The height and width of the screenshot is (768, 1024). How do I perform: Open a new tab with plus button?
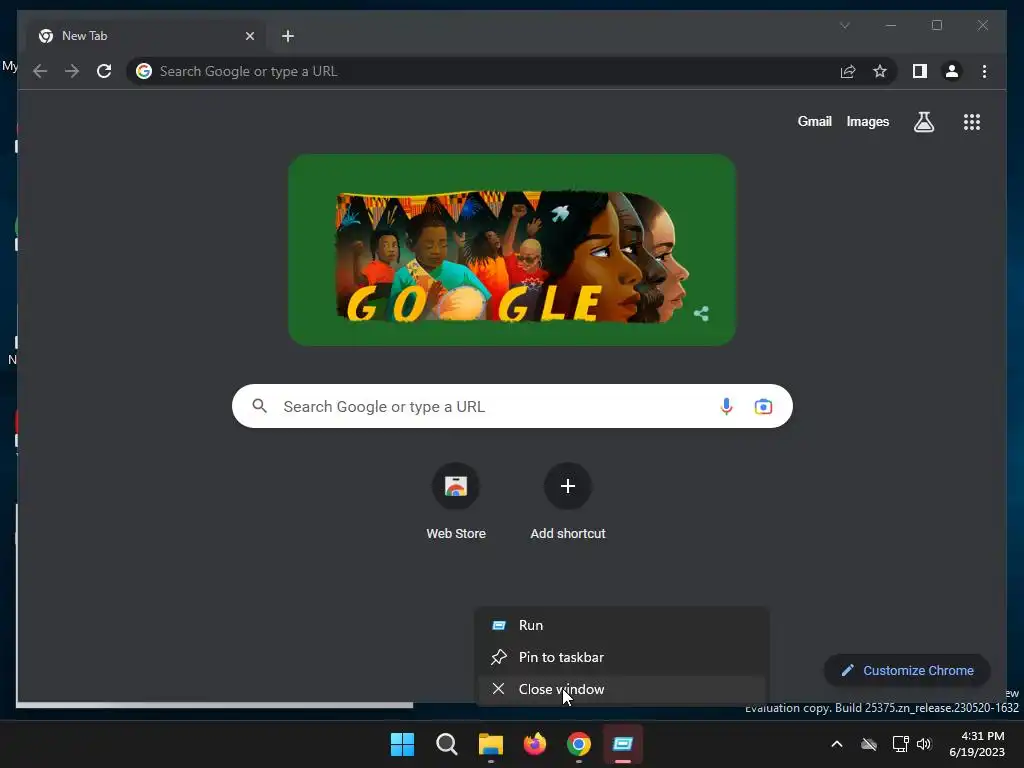pos(287,36)
